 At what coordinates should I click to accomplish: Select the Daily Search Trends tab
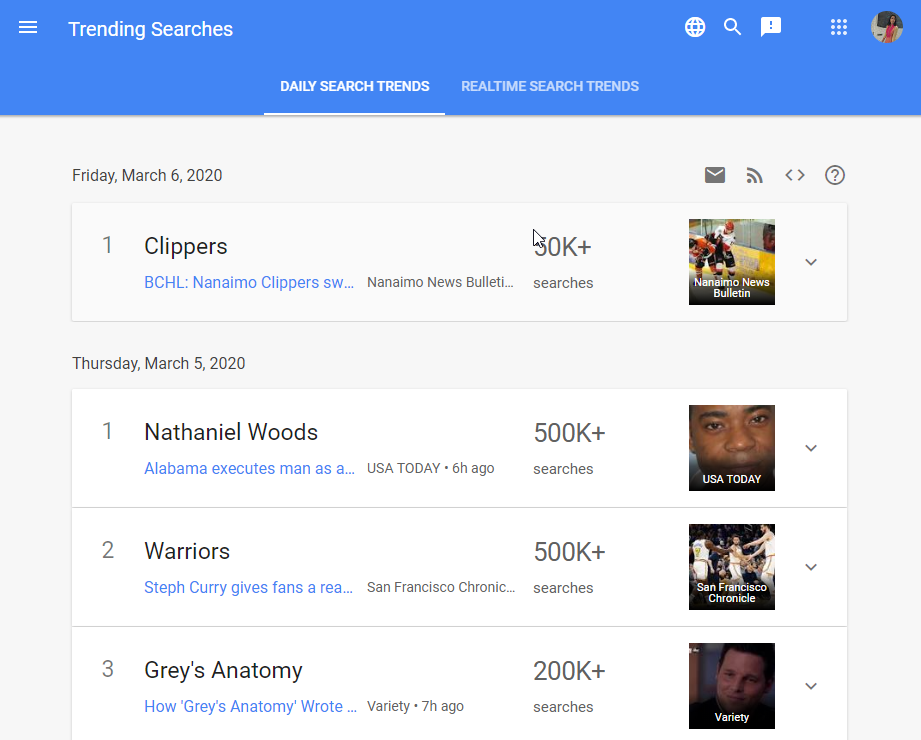click(354, 87)
